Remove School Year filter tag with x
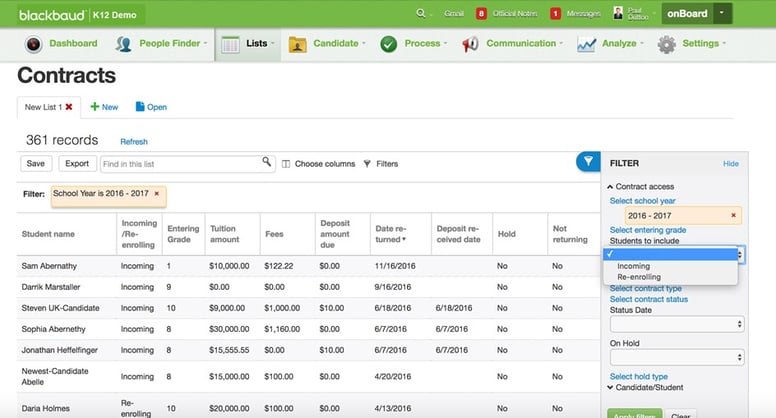 point(156,192)
